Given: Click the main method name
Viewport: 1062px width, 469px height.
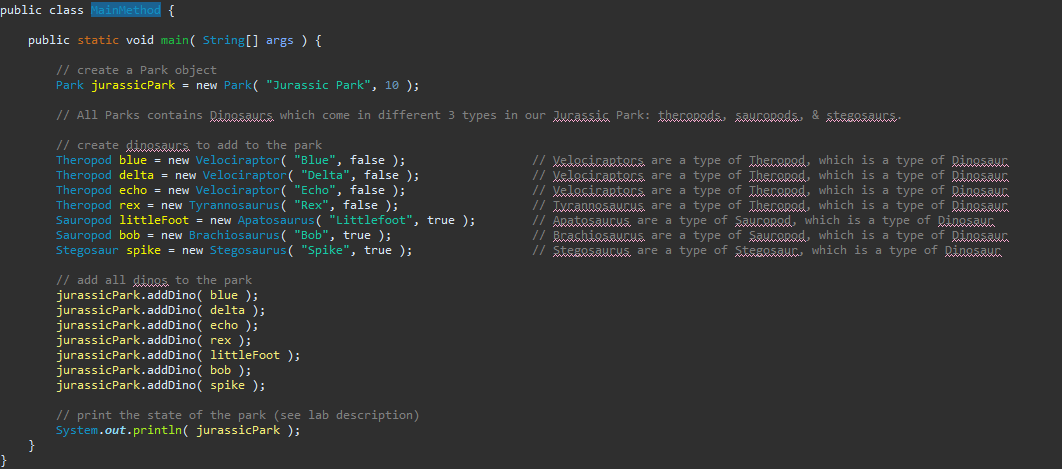Looking at the screenshot, I should point(175,40).
